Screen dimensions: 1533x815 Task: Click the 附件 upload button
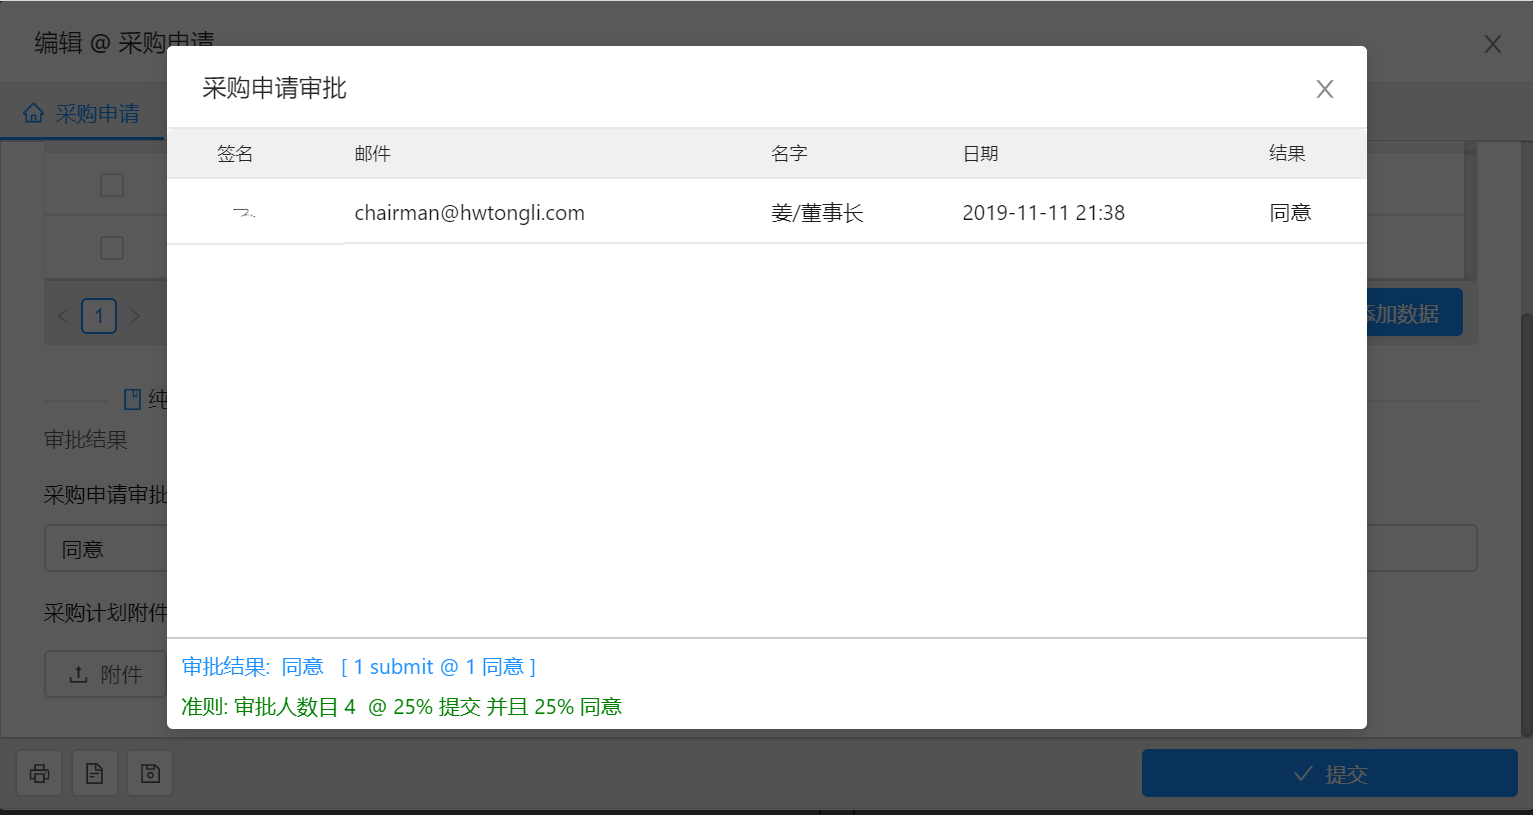click(x=105, y=675)
